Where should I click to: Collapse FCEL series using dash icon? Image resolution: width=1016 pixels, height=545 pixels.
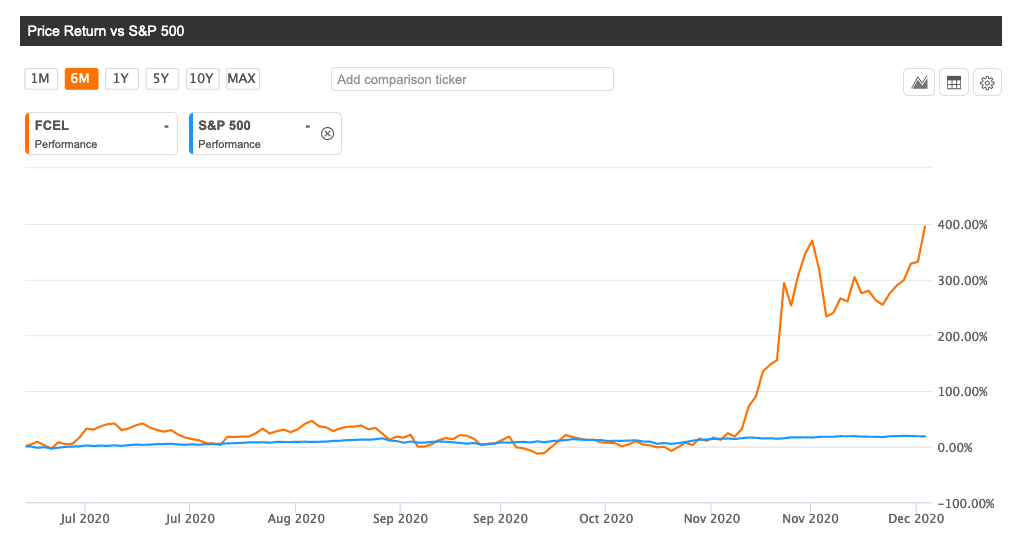[x=166, y=126]
